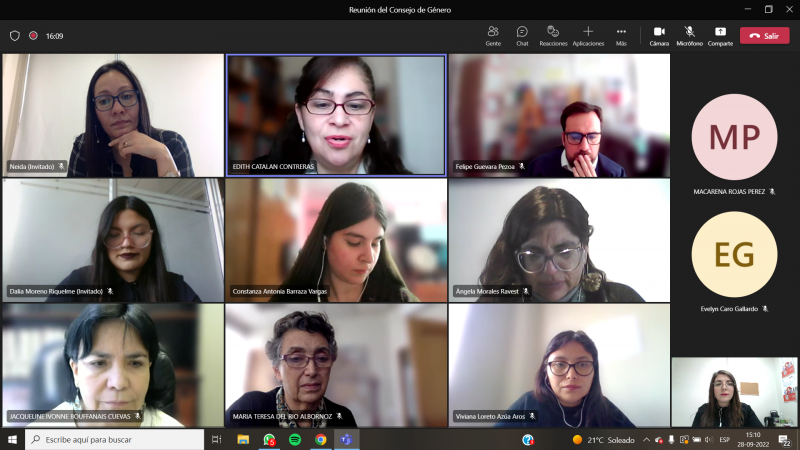This screenshot has height=450, width=800.
Task: Open the meeting Chat panel
Action: [522, 35]
